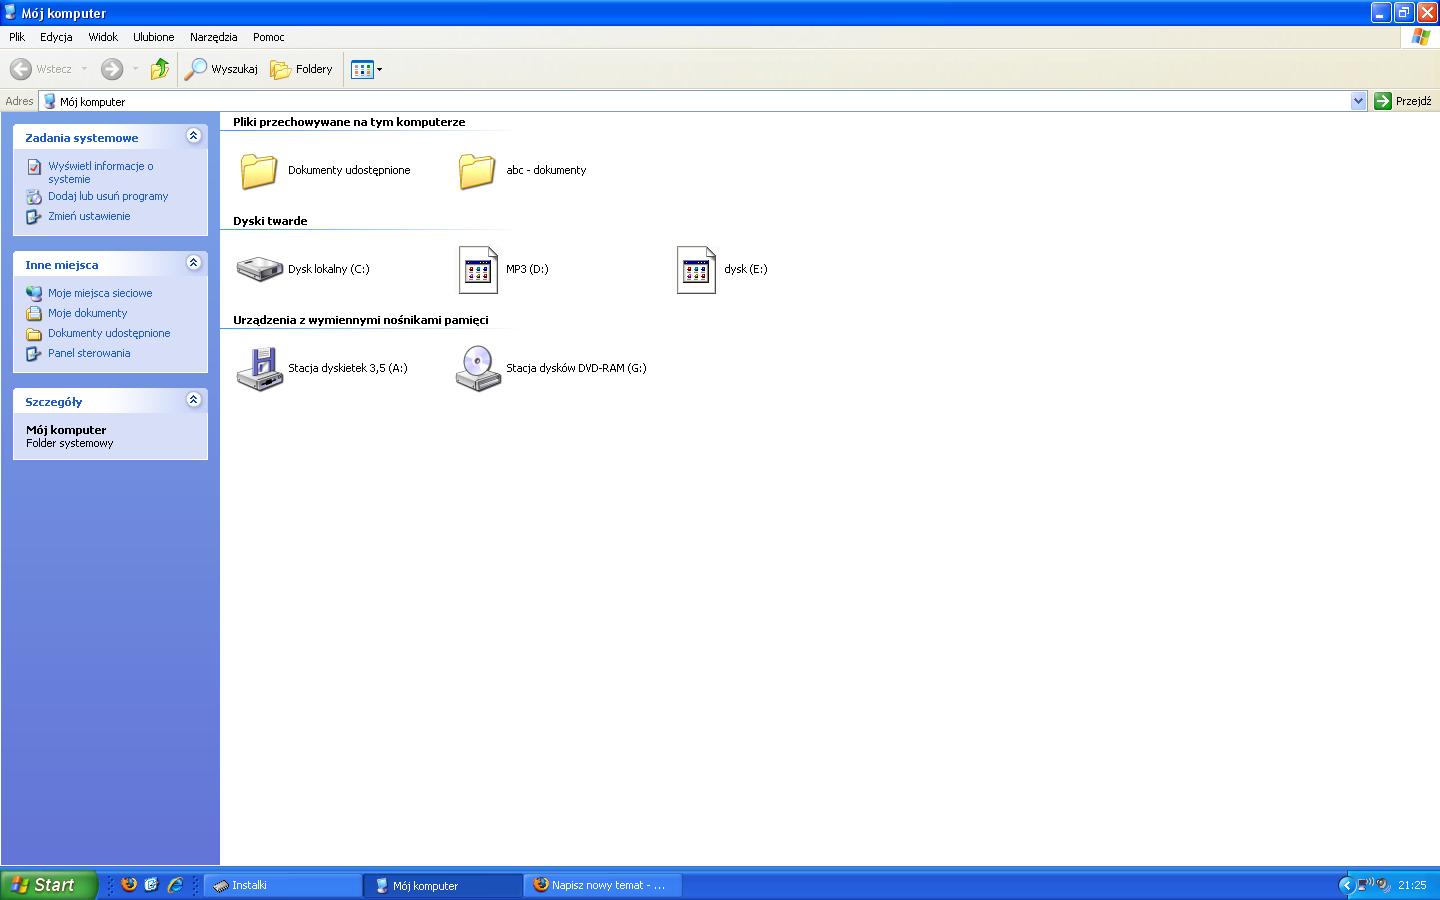1440x900 pixels.
Task: Expand hidden system tray icons arrow
Action: point(1346,885)
